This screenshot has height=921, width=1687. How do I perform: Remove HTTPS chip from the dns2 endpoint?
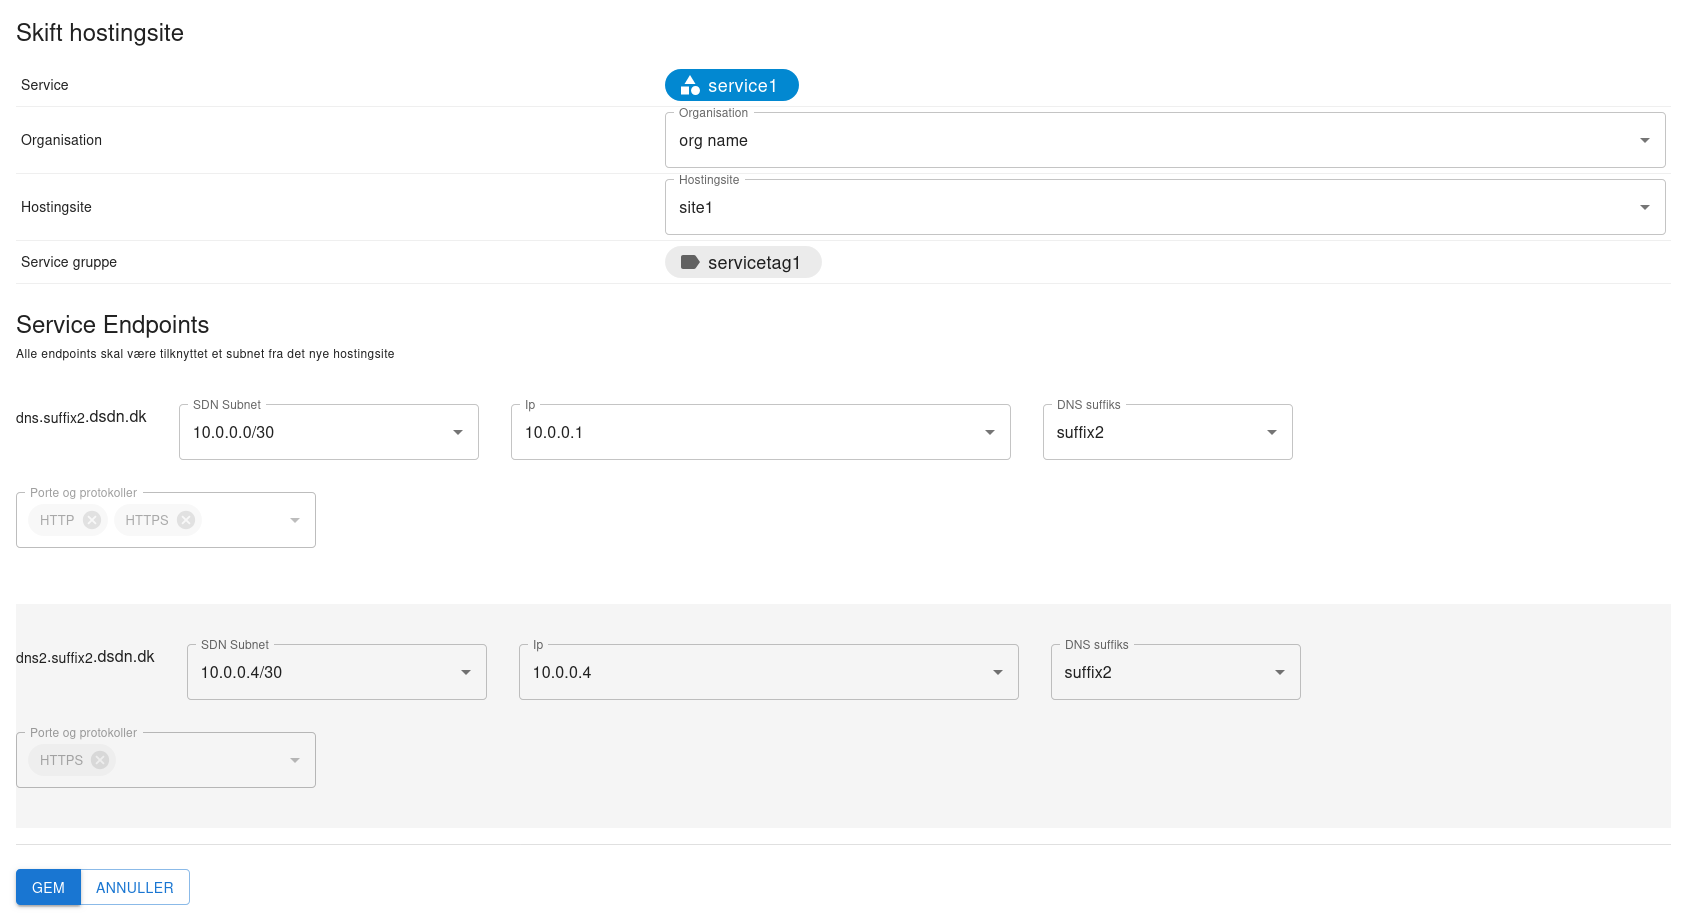coord(99,760)
